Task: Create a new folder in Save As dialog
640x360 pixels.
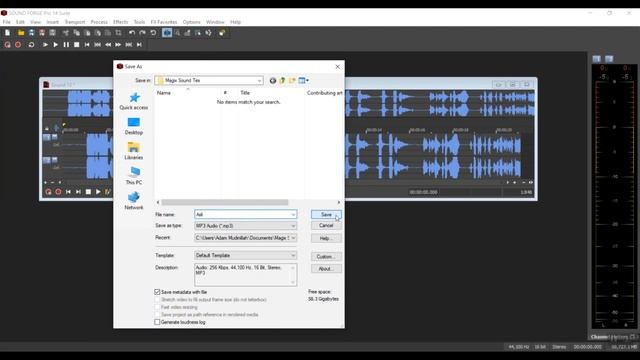Action: [292, 80]
